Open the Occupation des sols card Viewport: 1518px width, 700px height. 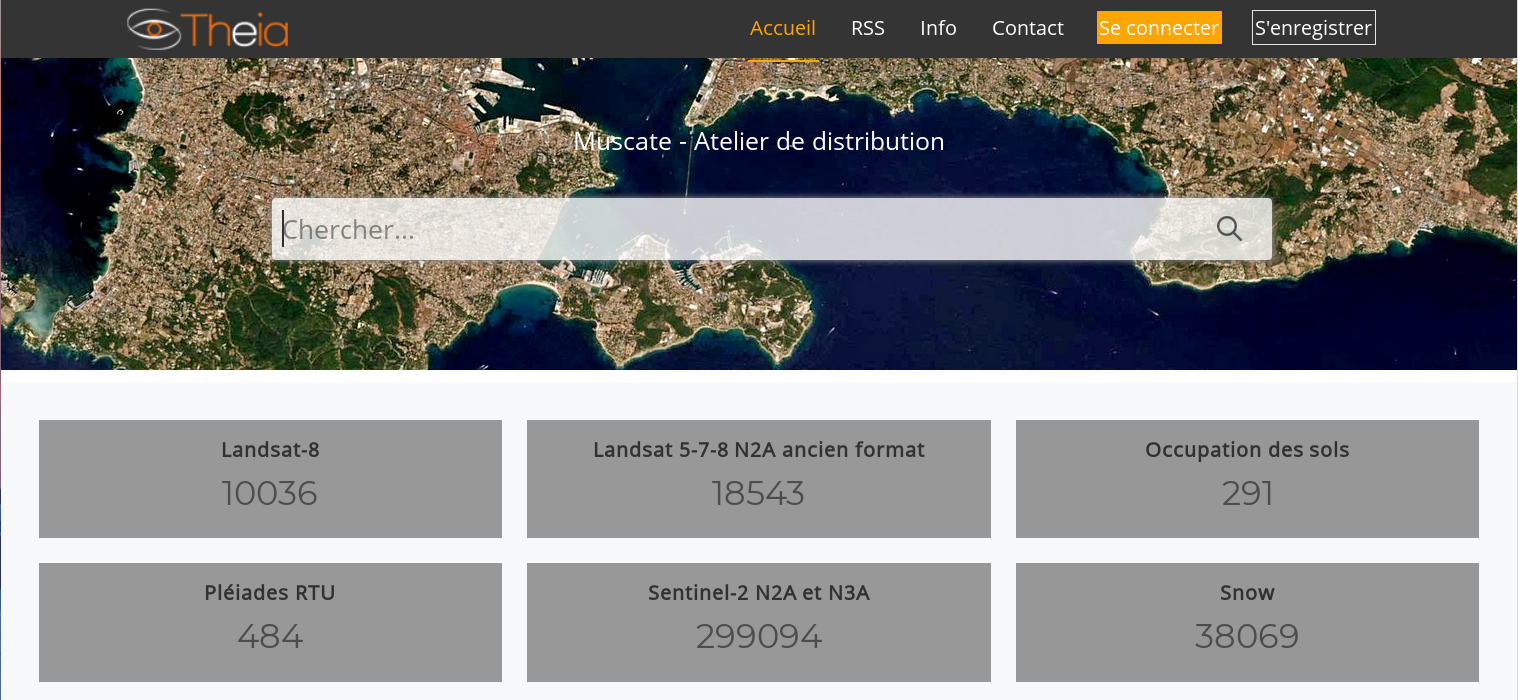(1247, 479)
